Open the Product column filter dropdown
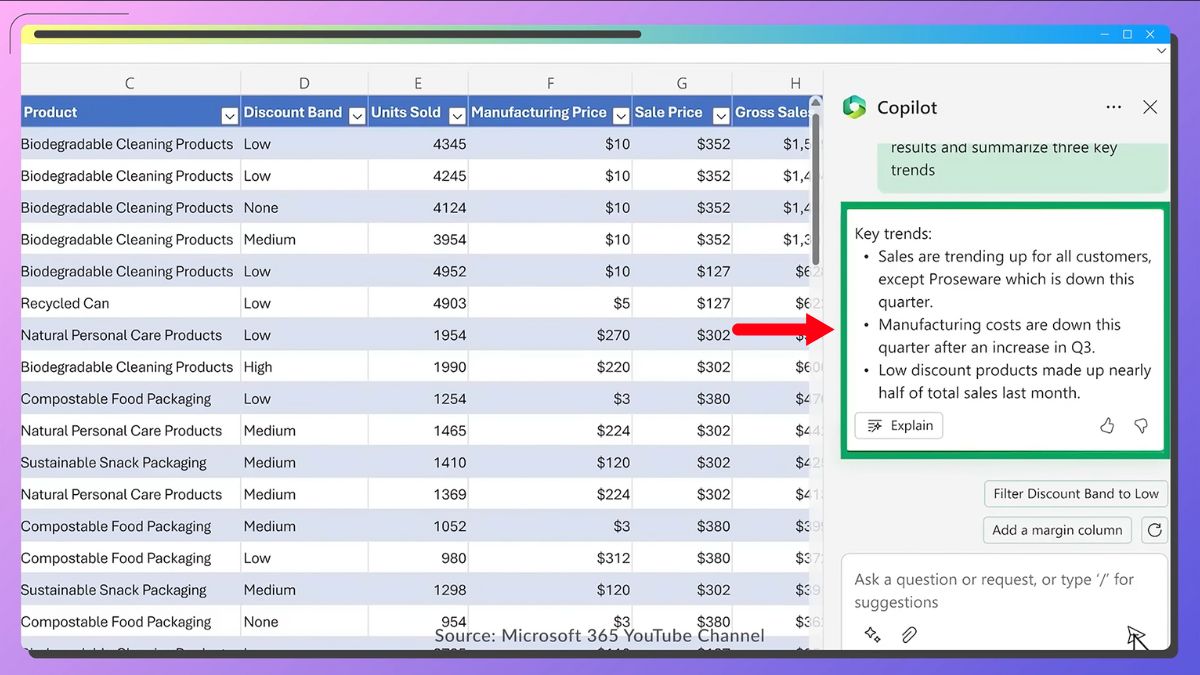The image size is (1200, 675). (x=229, y=115)
